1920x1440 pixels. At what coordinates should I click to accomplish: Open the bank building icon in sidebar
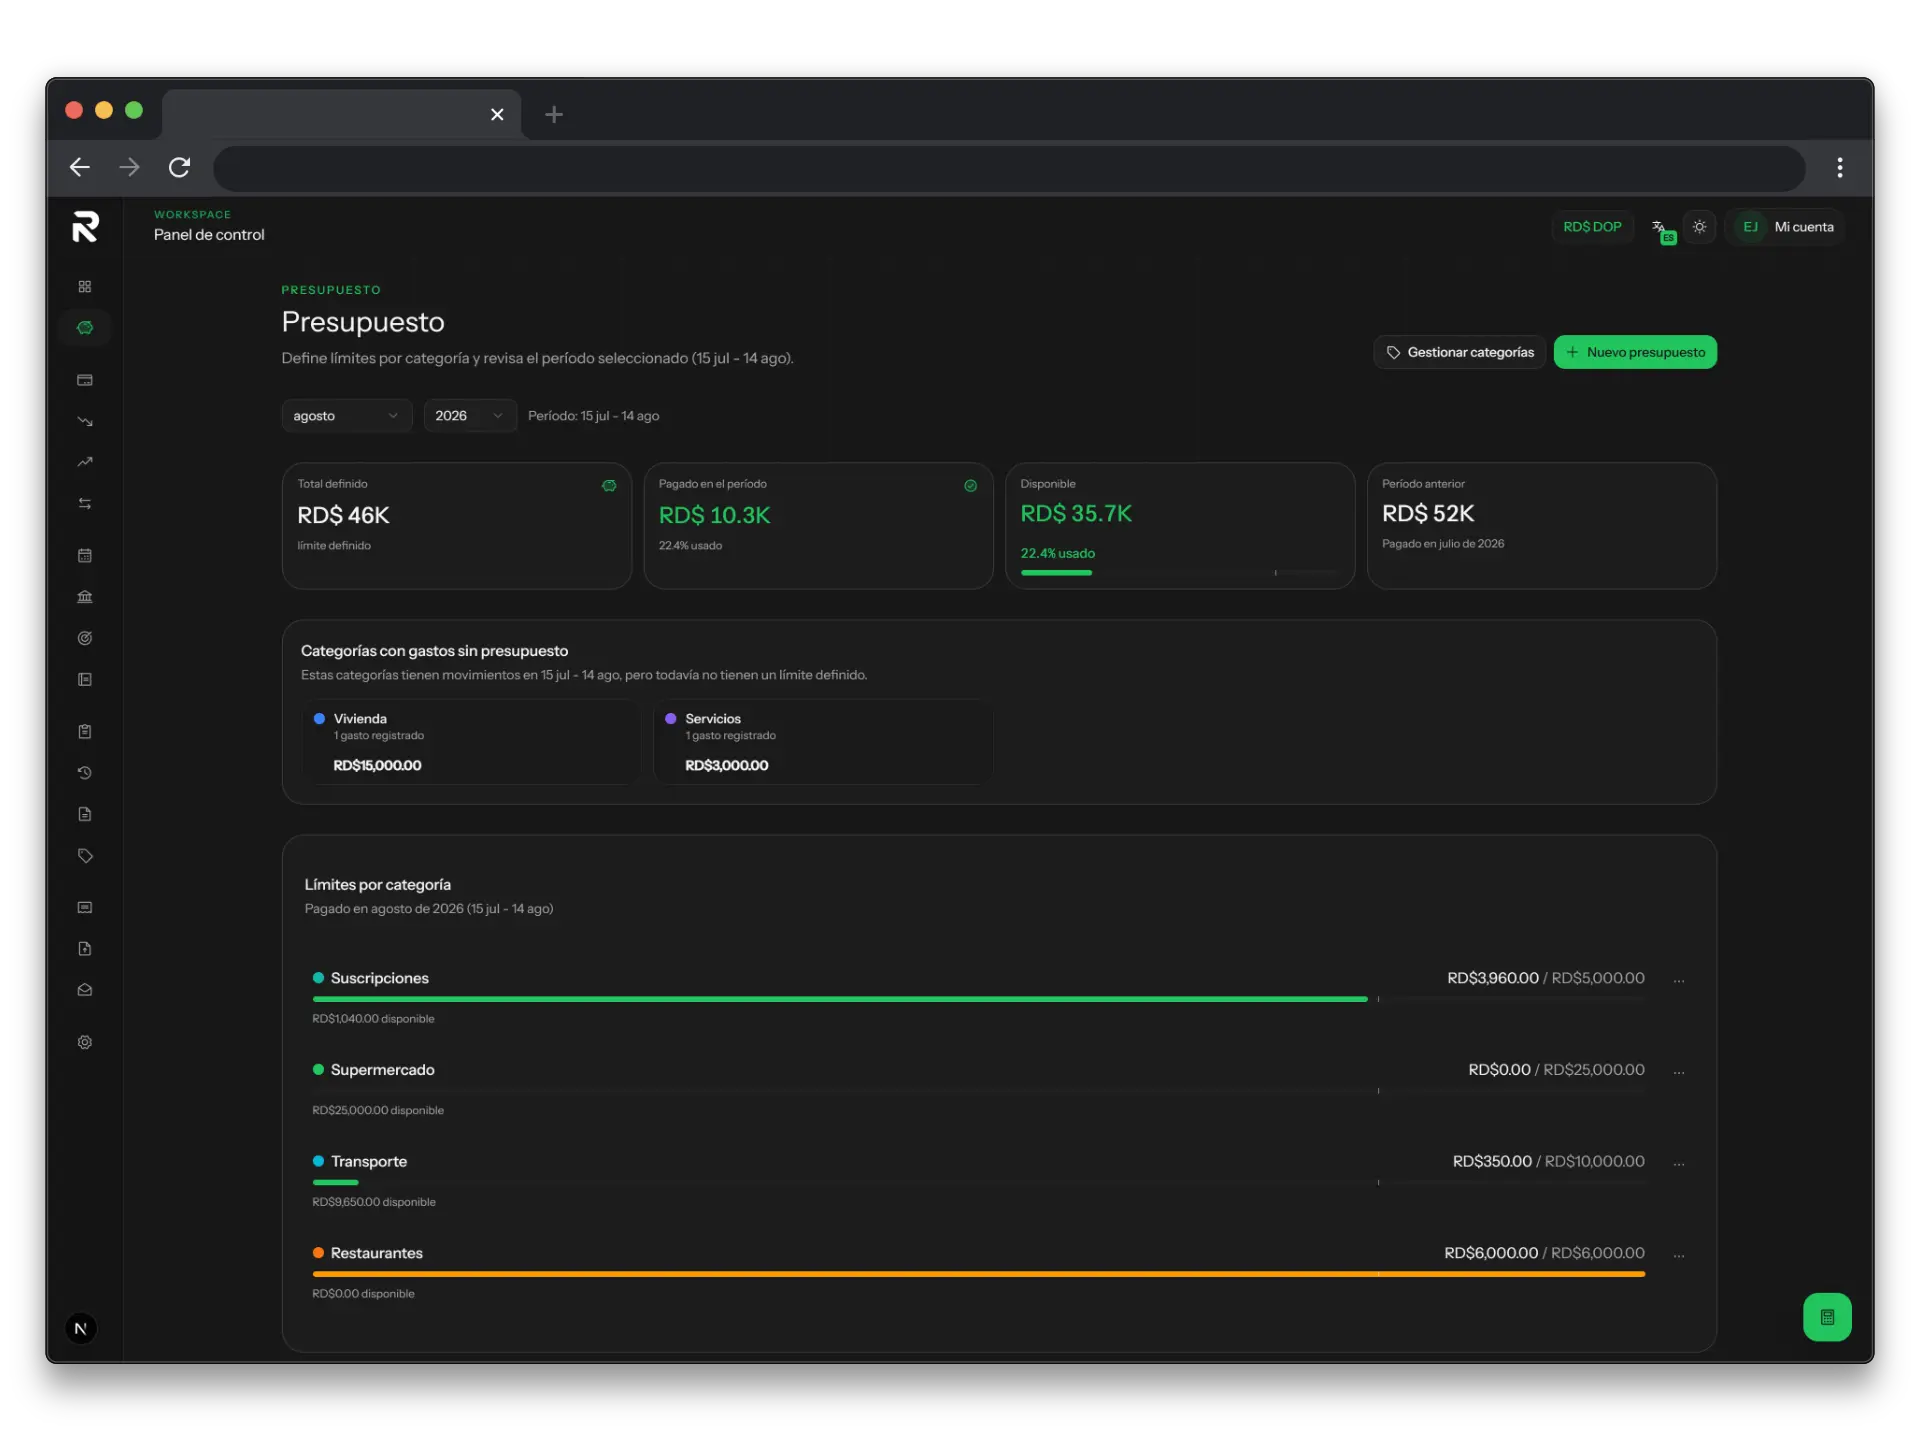click(x=85, y=597)
